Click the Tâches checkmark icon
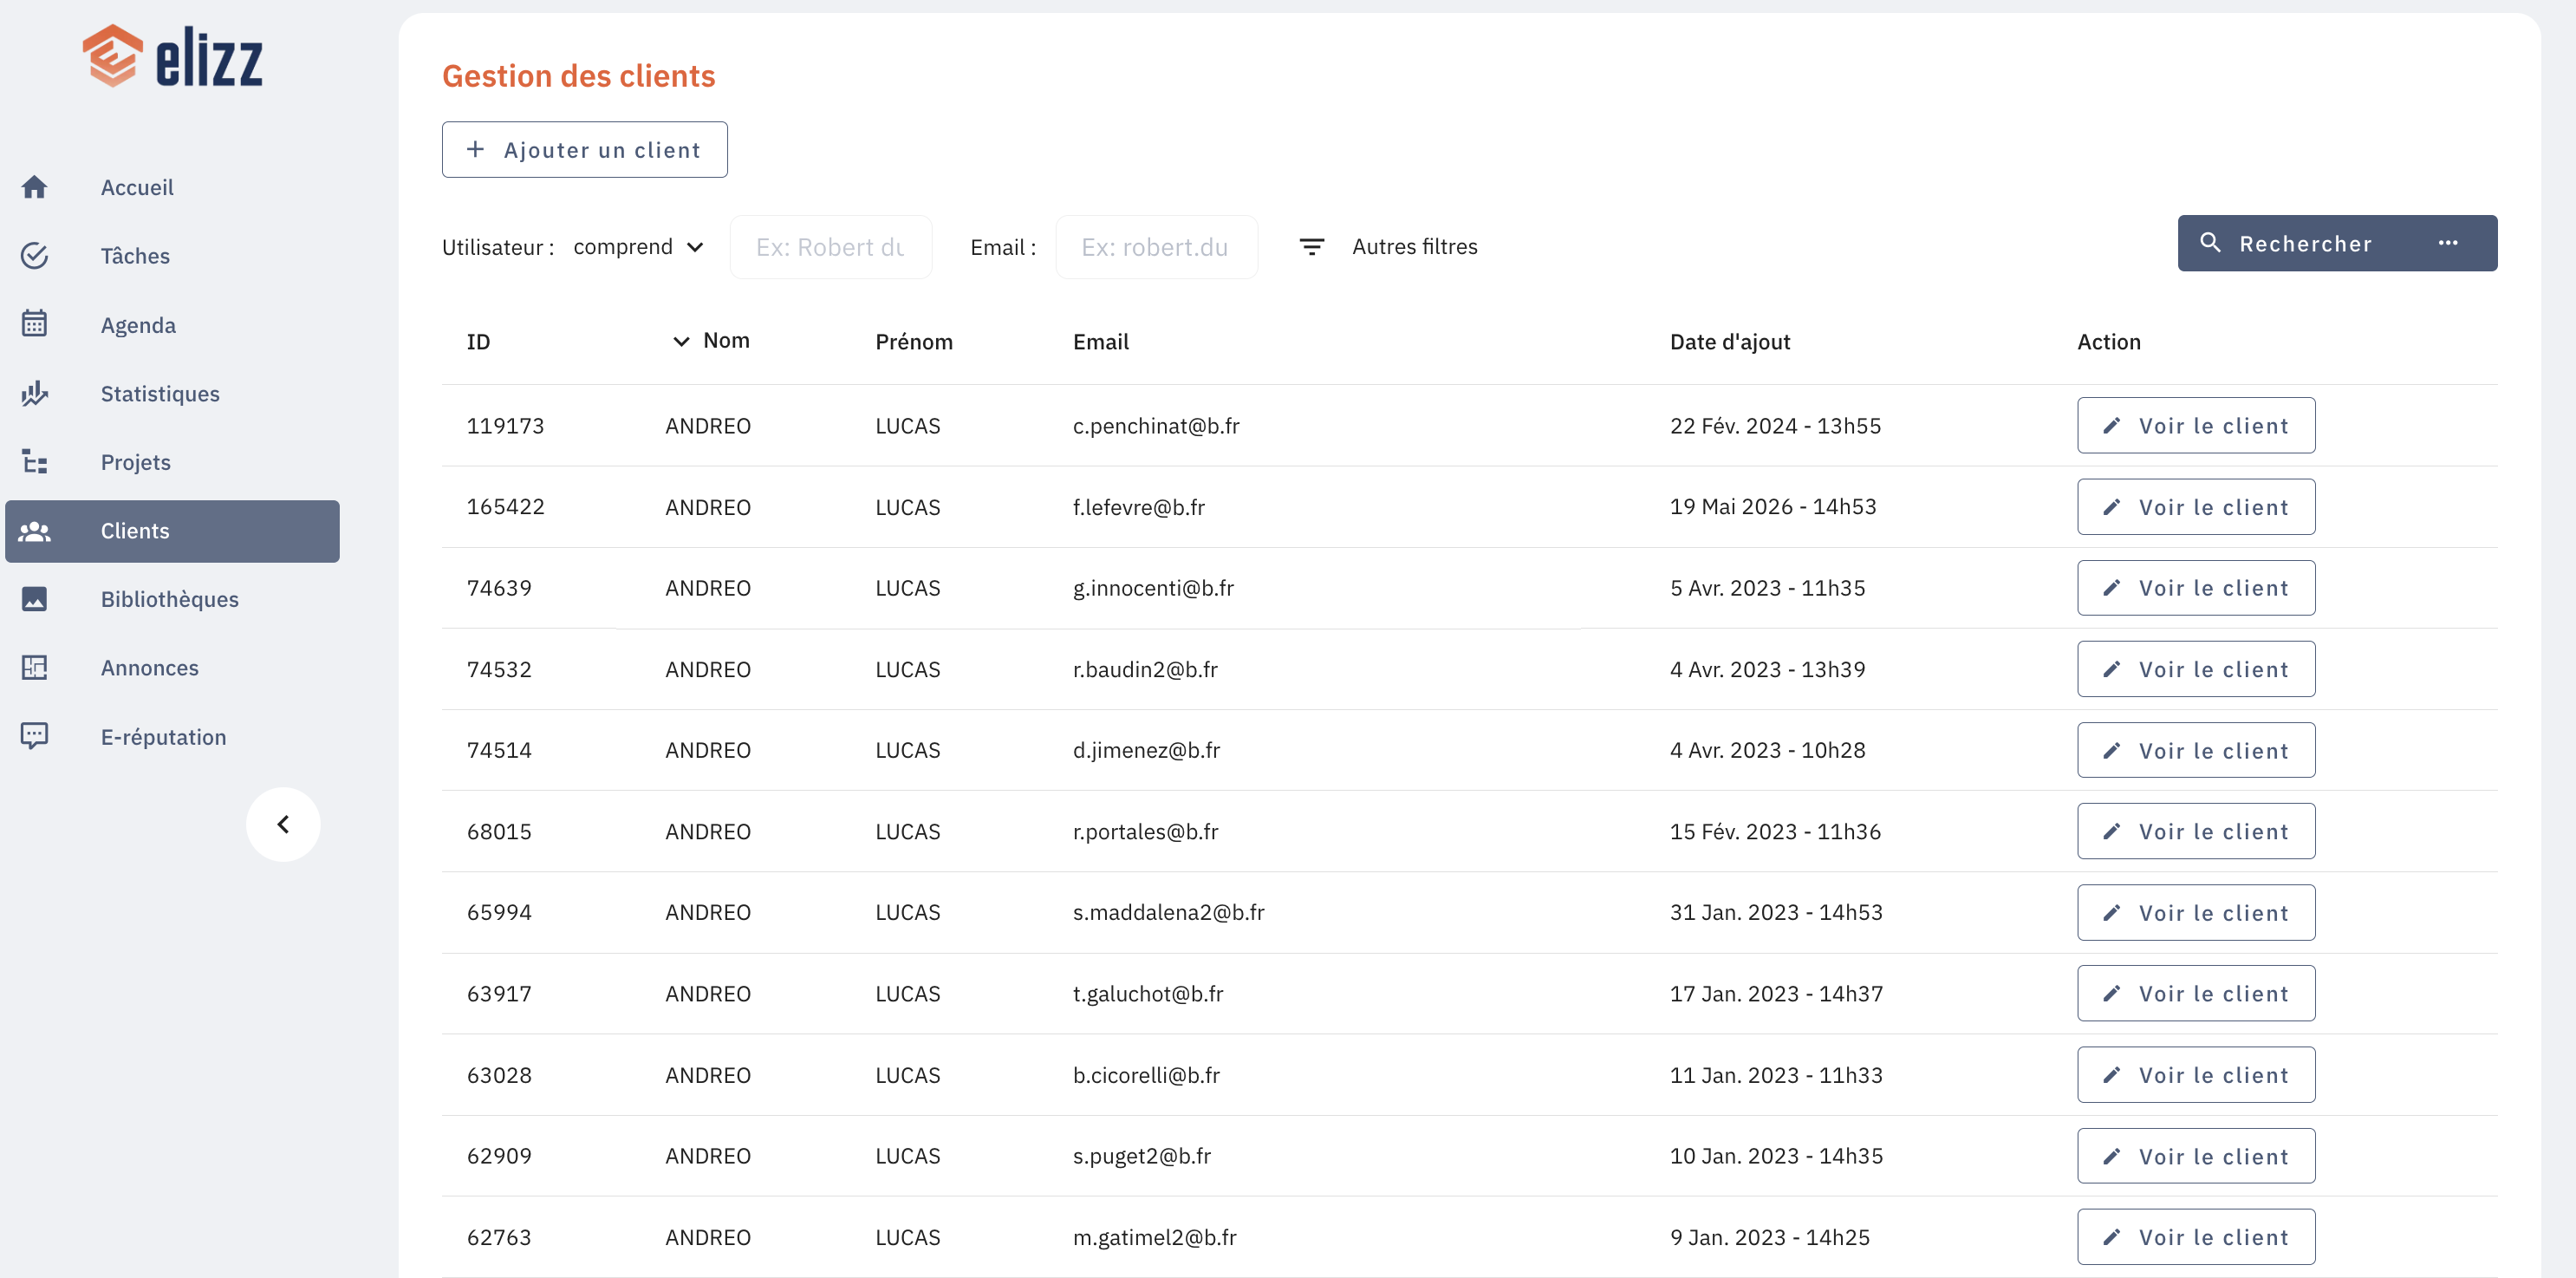The image size is (2576, 1278). click(x=34, y=256)
